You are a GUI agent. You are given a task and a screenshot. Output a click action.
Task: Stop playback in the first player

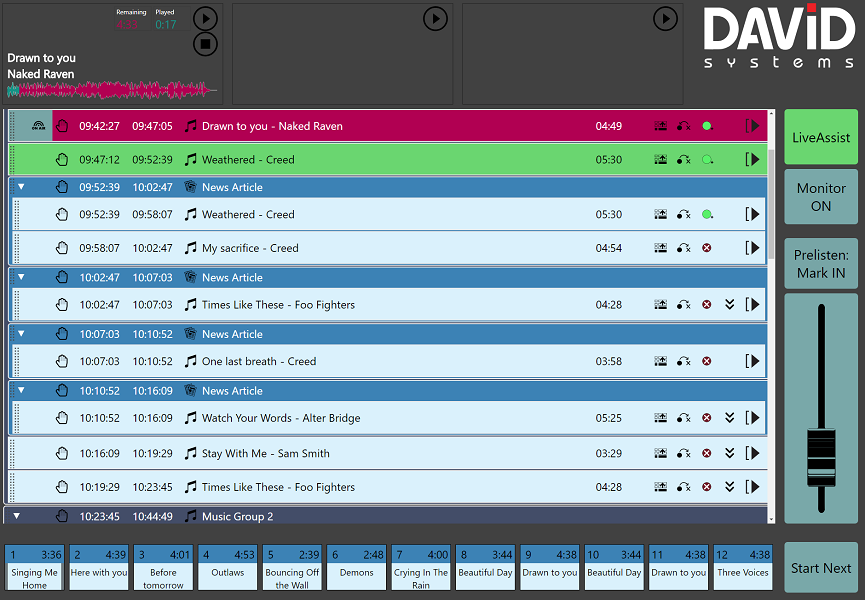click(204, 43)
